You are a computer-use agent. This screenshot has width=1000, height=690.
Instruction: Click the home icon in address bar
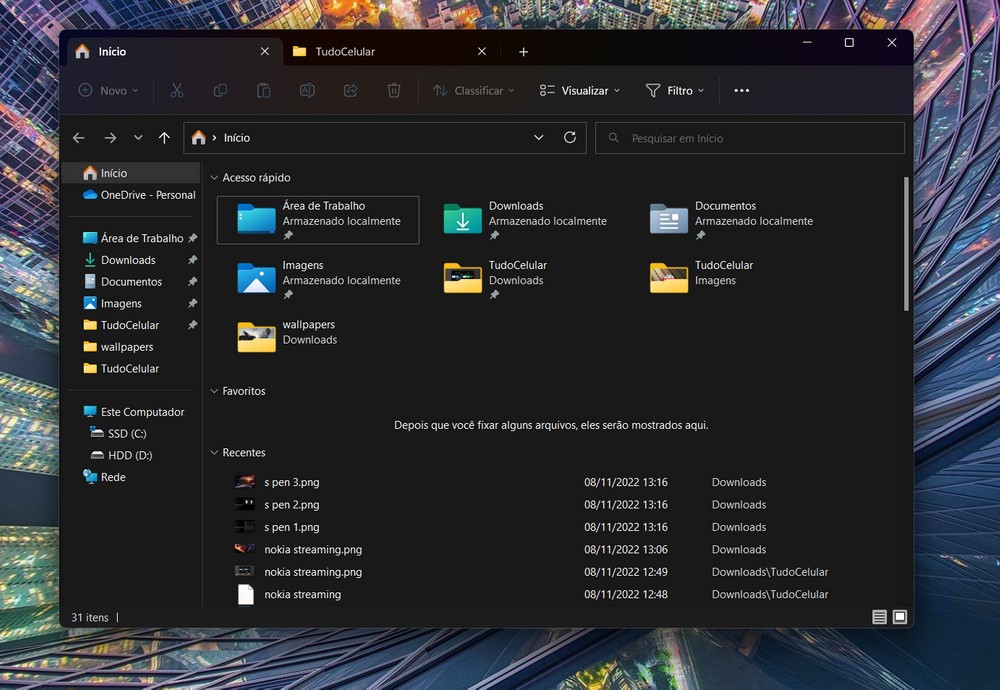[x=198, y=138]
